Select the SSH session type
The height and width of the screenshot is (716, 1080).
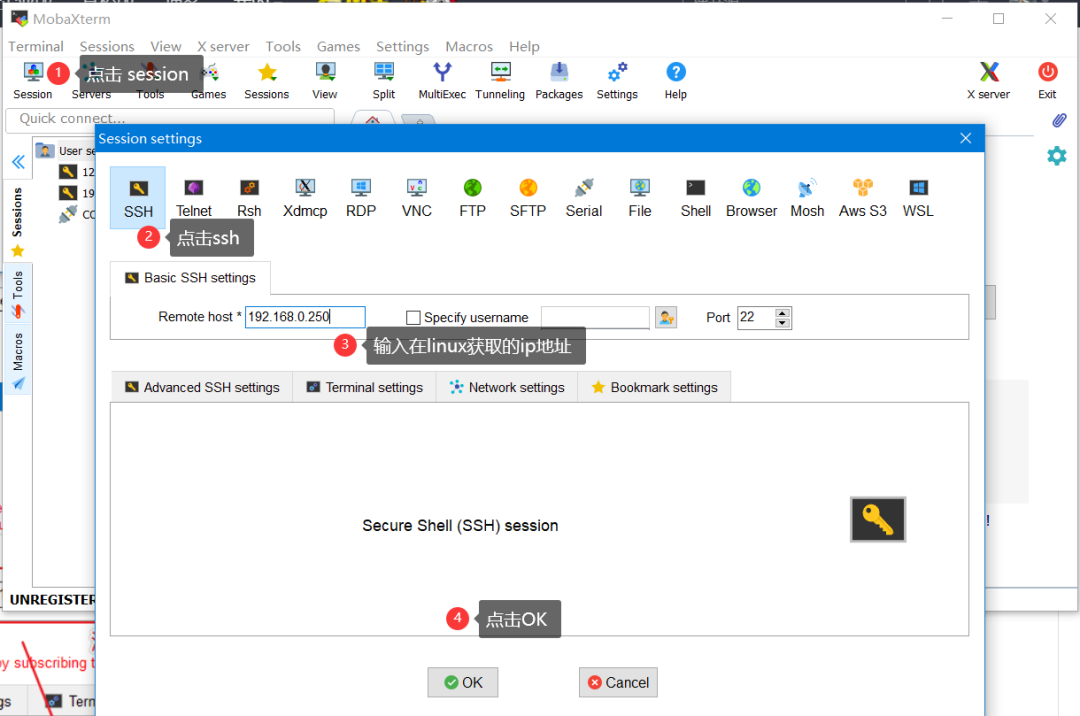(x=138, y=198)
